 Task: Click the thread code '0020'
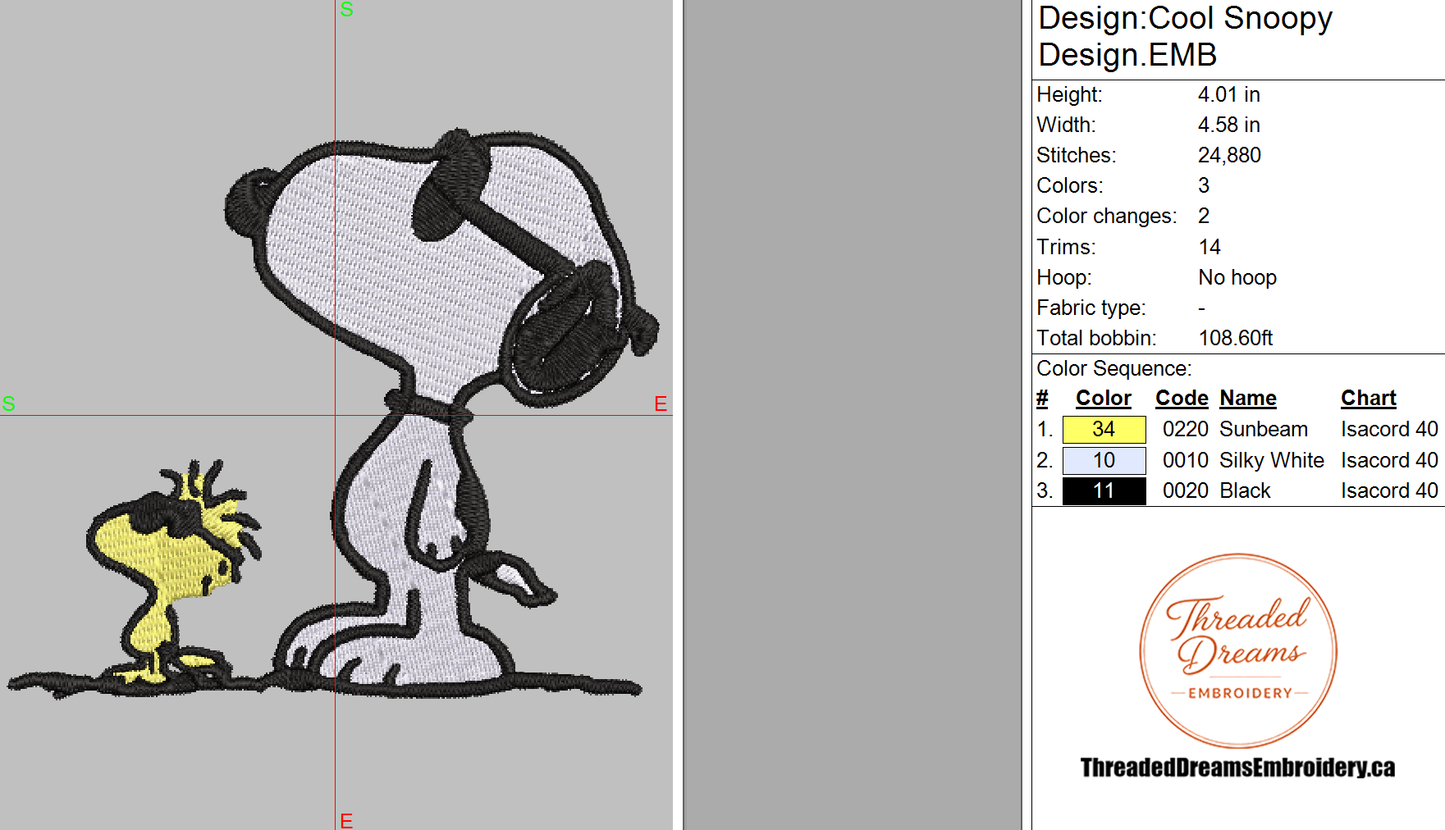[x=1186, y=491]
